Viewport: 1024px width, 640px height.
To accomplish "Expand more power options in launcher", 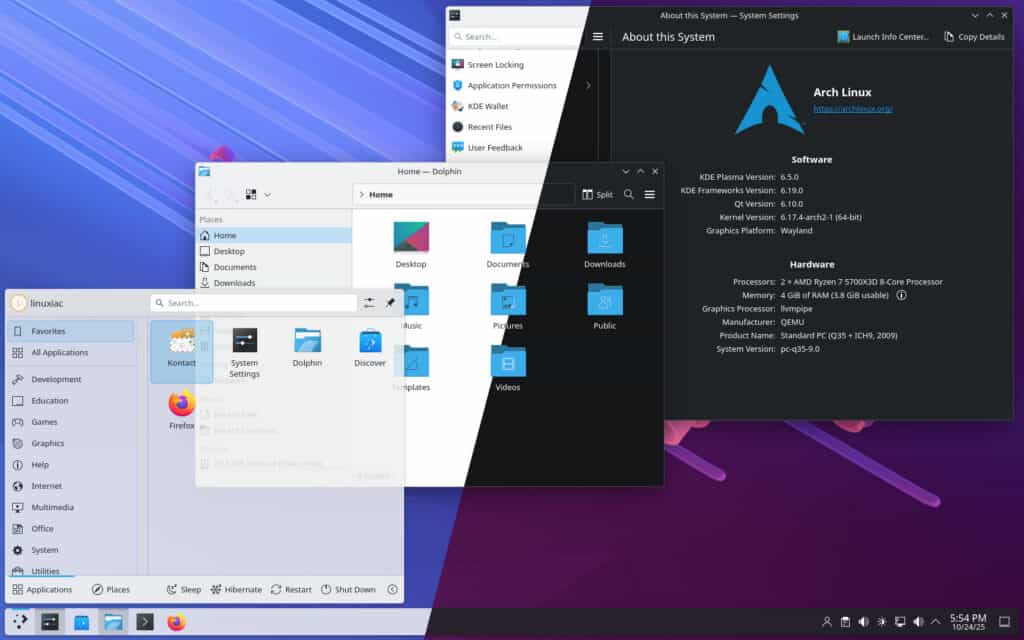I will pos(392,590).
